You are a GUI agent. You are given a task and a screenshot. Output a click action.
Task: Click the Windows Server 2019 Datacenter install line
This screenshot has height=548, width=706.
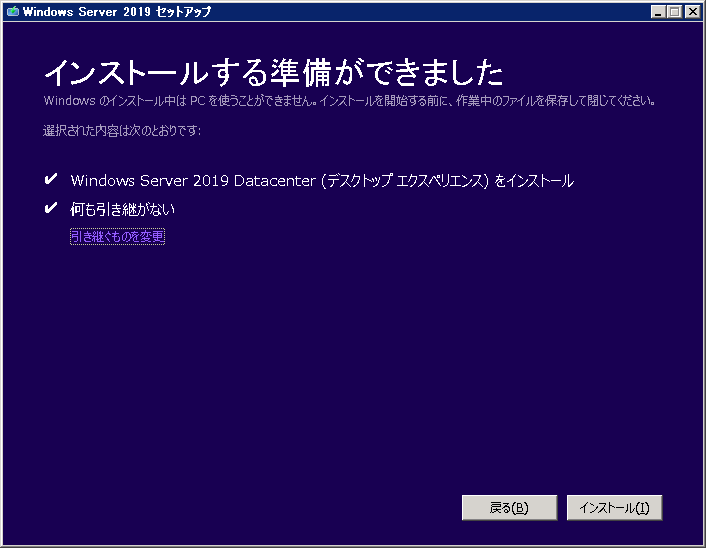click(x=322, y=181)
